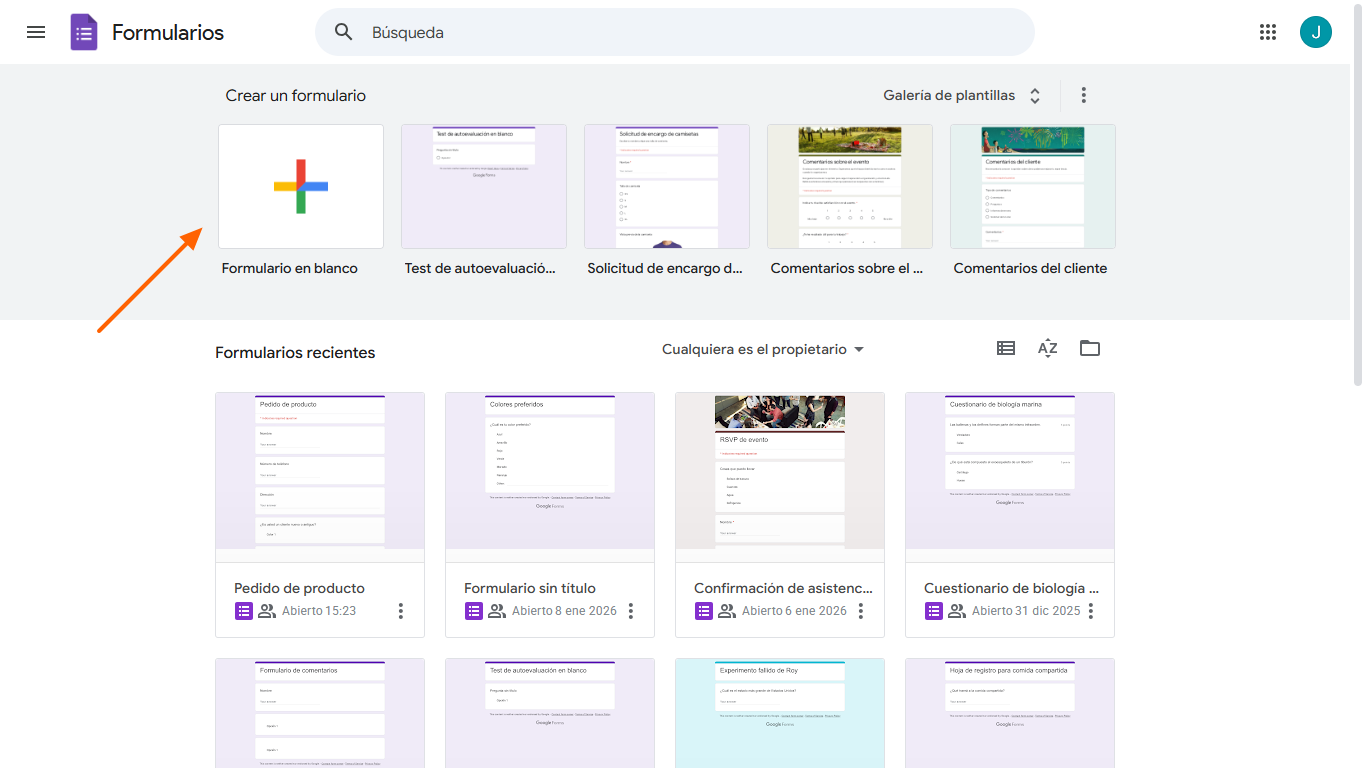Open the Comentarios del cliente template
Screen dimensions: 1366x768
[1032, 186]
